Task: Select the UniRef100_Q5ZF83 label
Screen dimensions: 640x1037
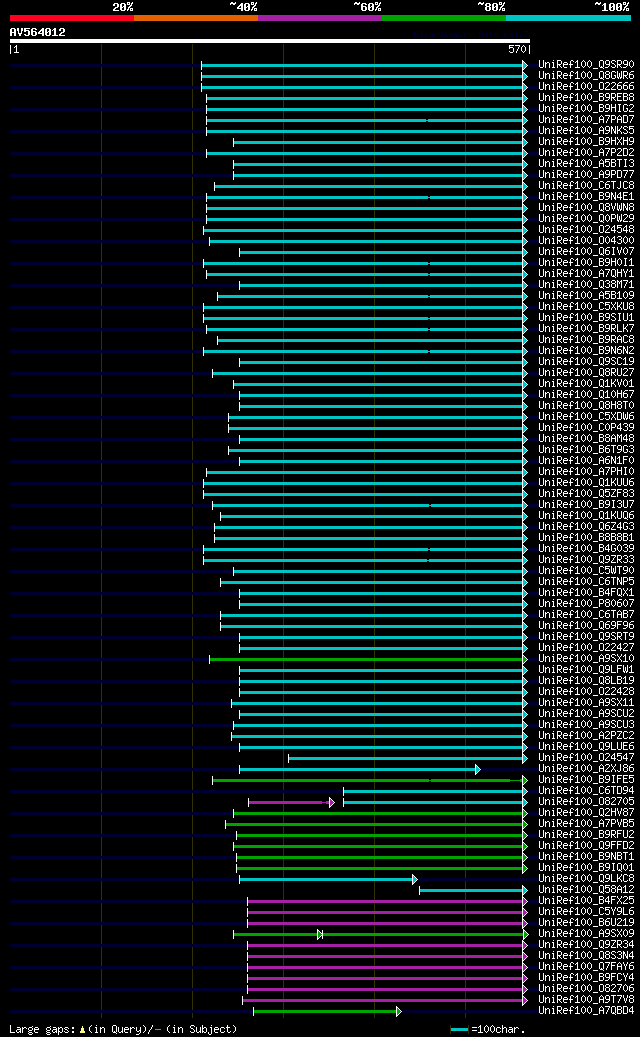Action: coord(586,493)
